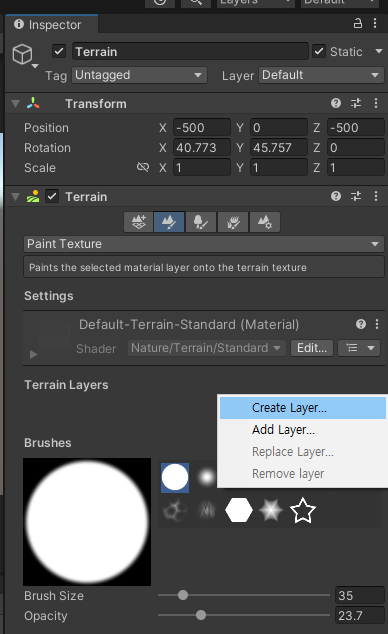Choose Add Layer... from the menu
This screenshot has width=388, height=634.
[x=303, y=429]
